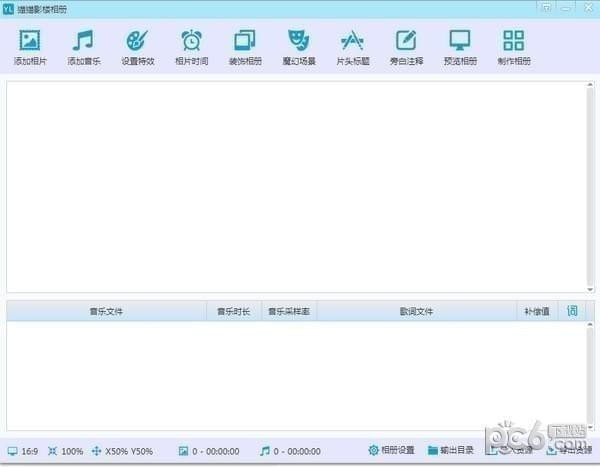The image size is (600, 467).
Task: Adjust the 100% zoom scale setting
Action: (x=66, y=451)
